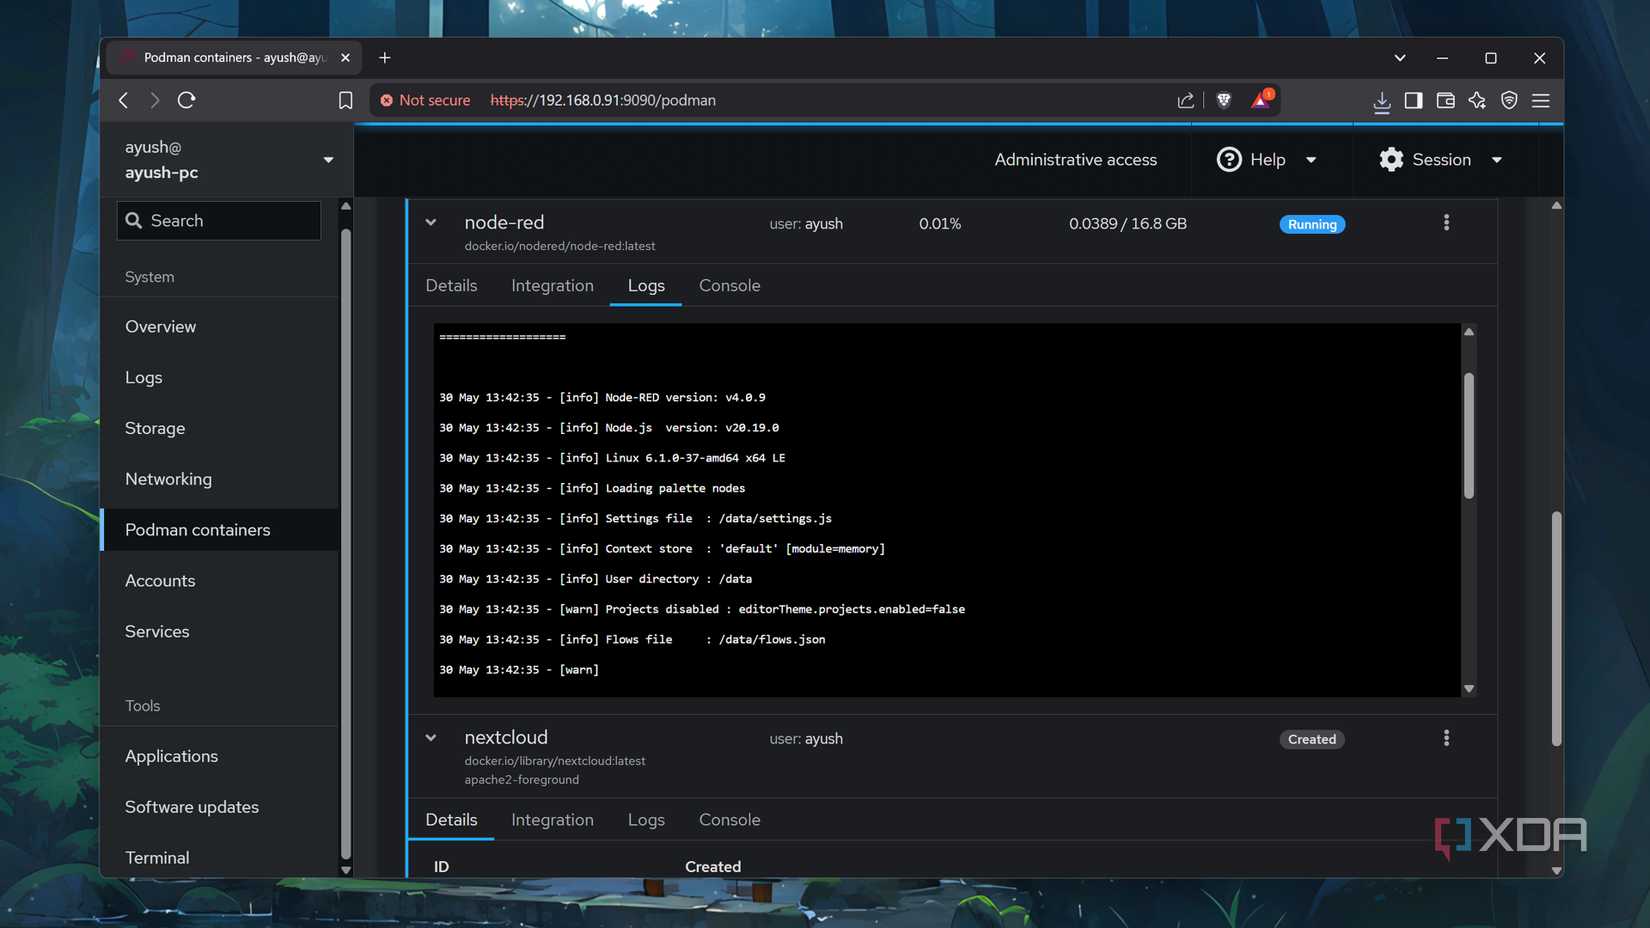The image size is (1650, 928).
Task: Go back using the browser back arrow
Action: pyautogui.click(x=124, y=100)
